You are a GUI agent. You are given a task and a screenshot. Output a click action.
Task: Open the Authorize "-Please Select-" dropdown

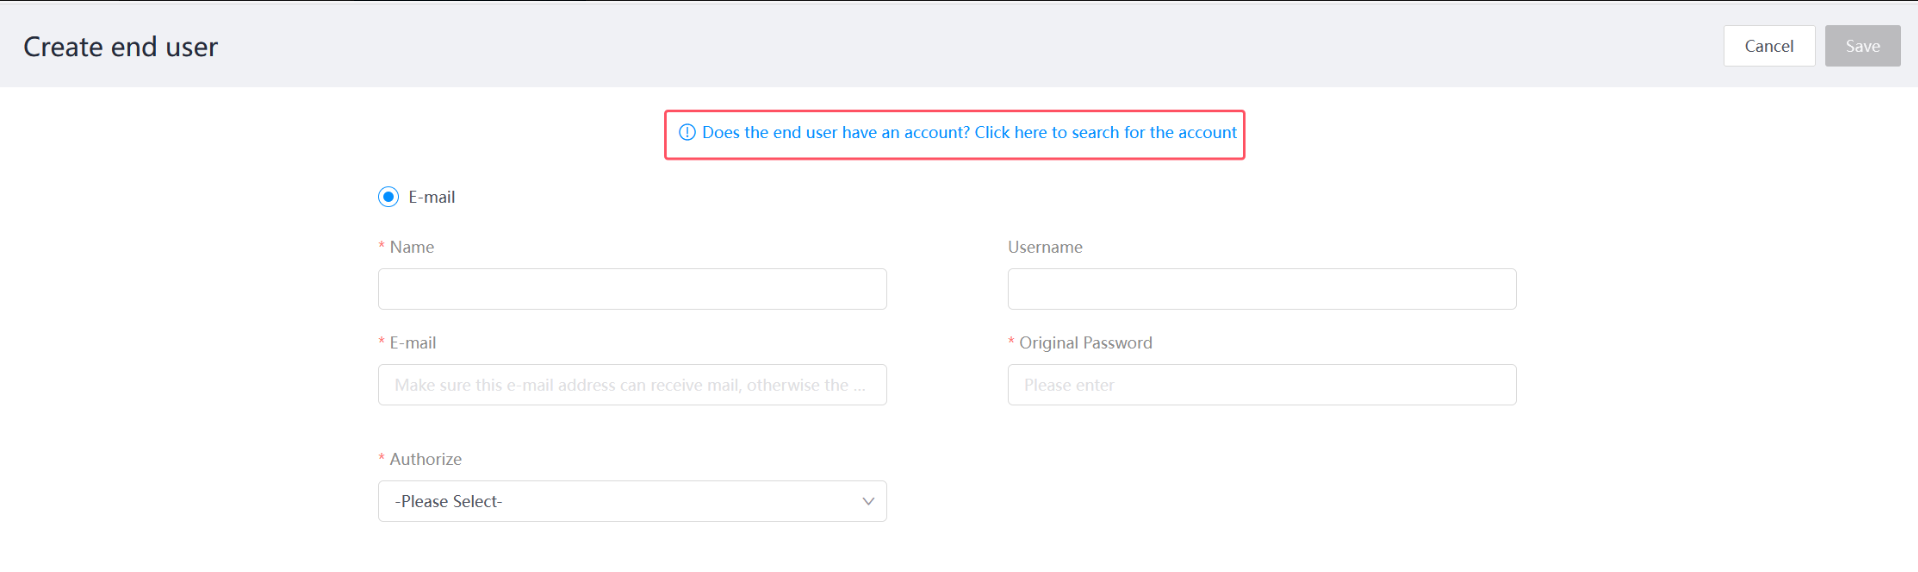[631, 501]
